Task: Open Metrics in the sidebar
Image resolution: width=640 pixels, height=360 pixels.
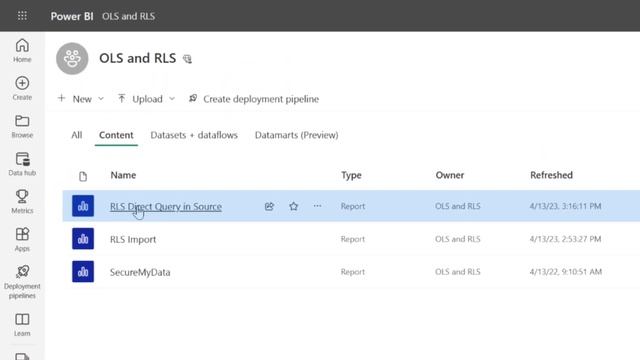Action: [x=22, y=202]
